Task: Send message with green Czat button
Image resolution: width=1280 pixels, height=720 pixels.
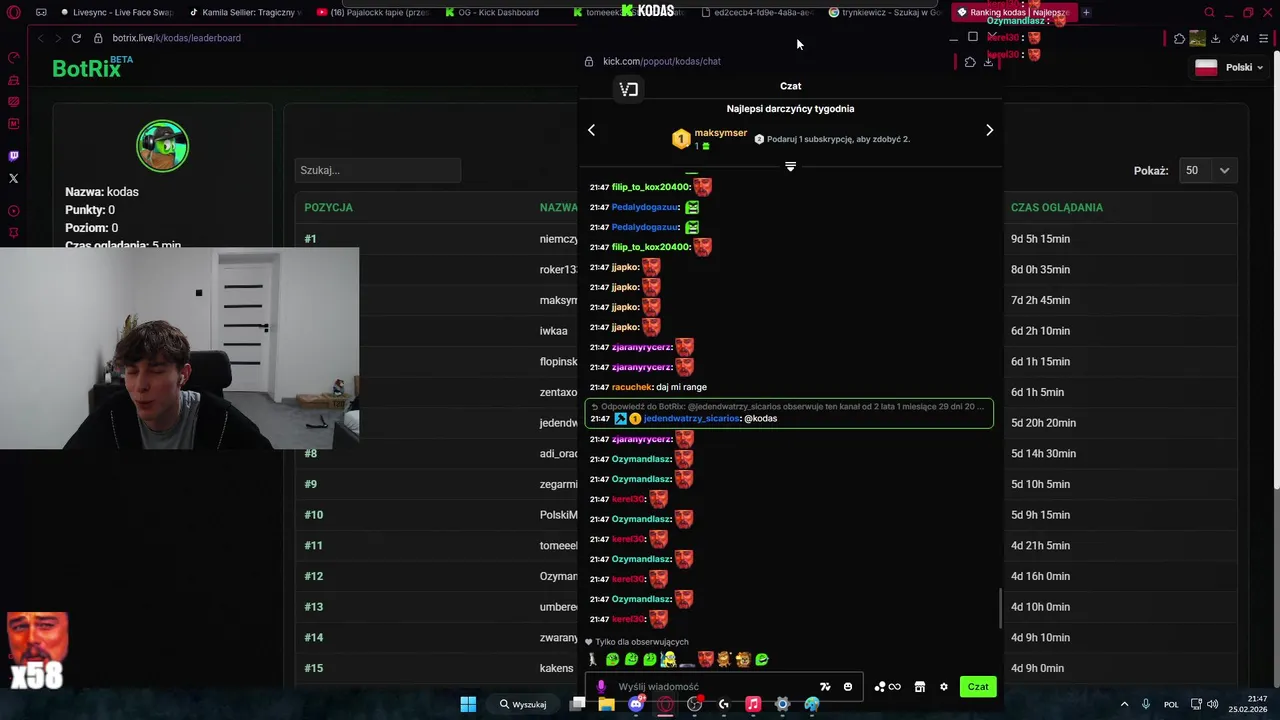Action: point(978,687)
